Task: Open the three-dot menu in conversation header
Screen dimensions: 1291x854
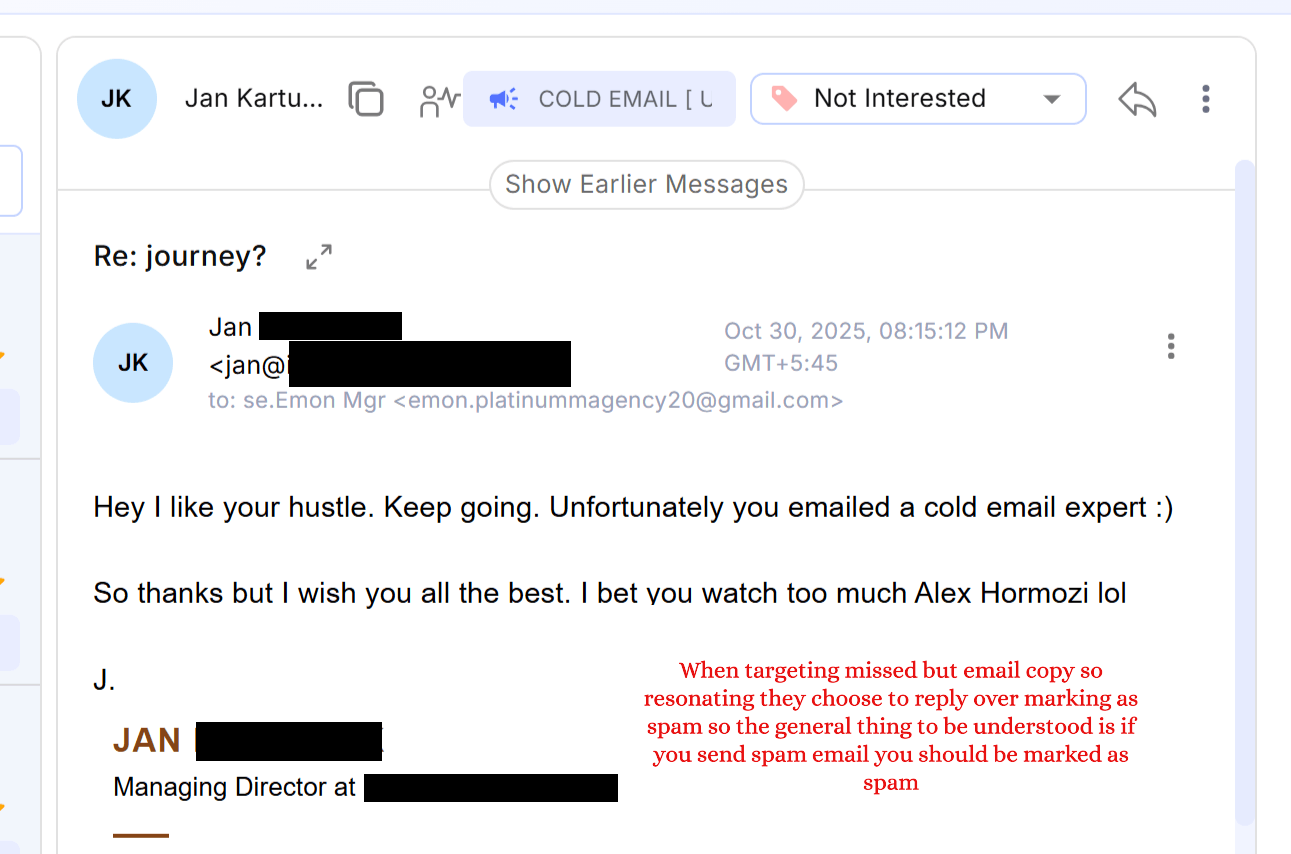Action: (x=1206, y=99)
